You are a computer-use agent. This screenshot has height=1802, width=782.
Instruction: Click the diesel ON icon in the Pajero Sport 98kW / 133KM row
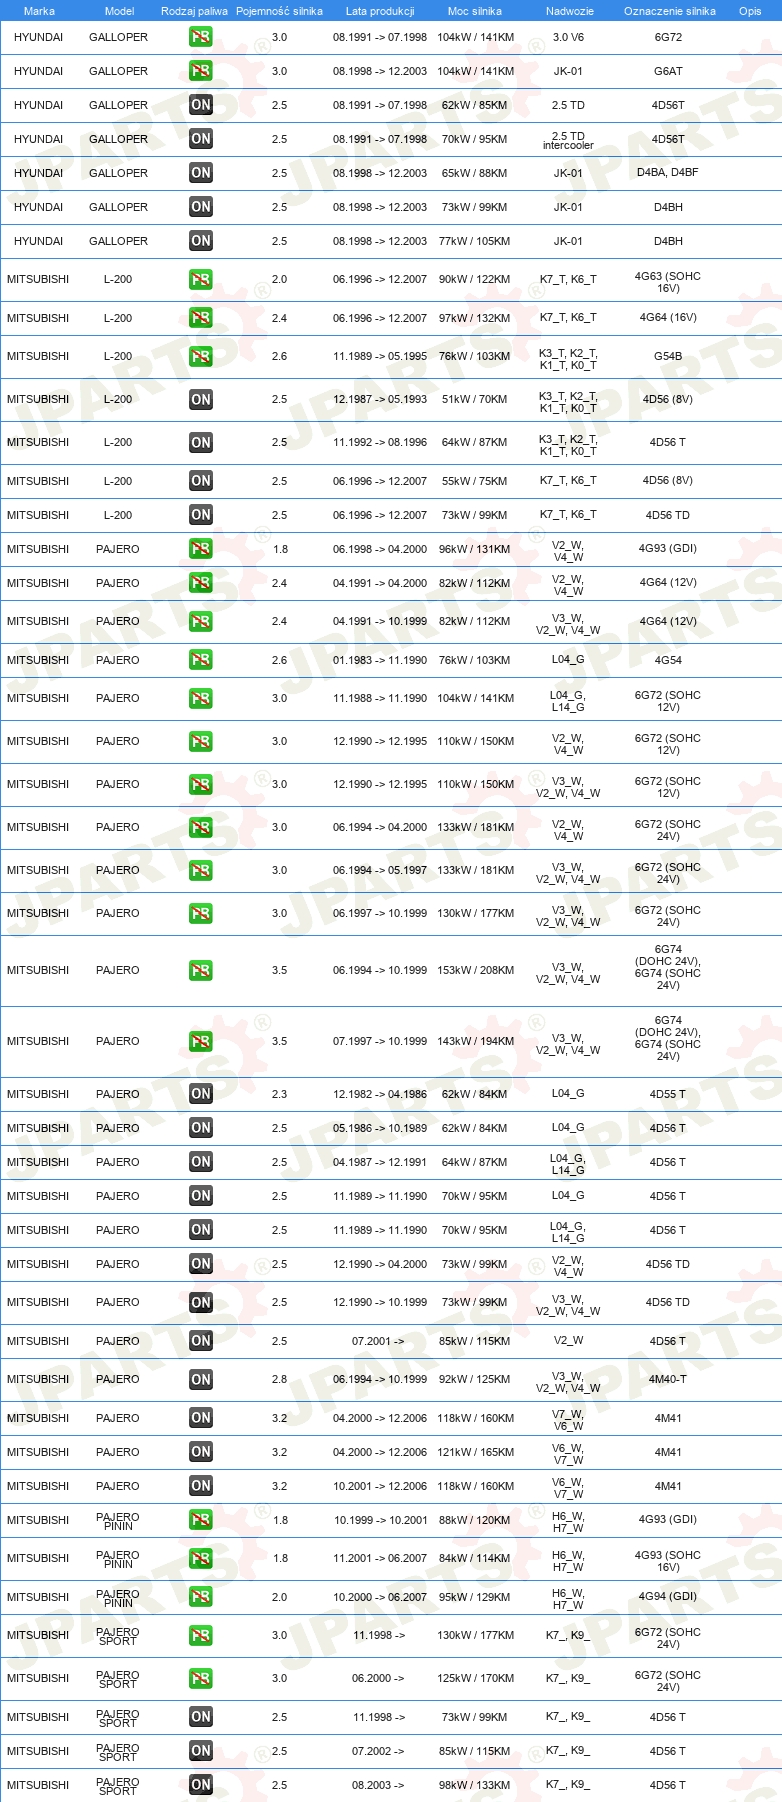tap(201, 1785)
